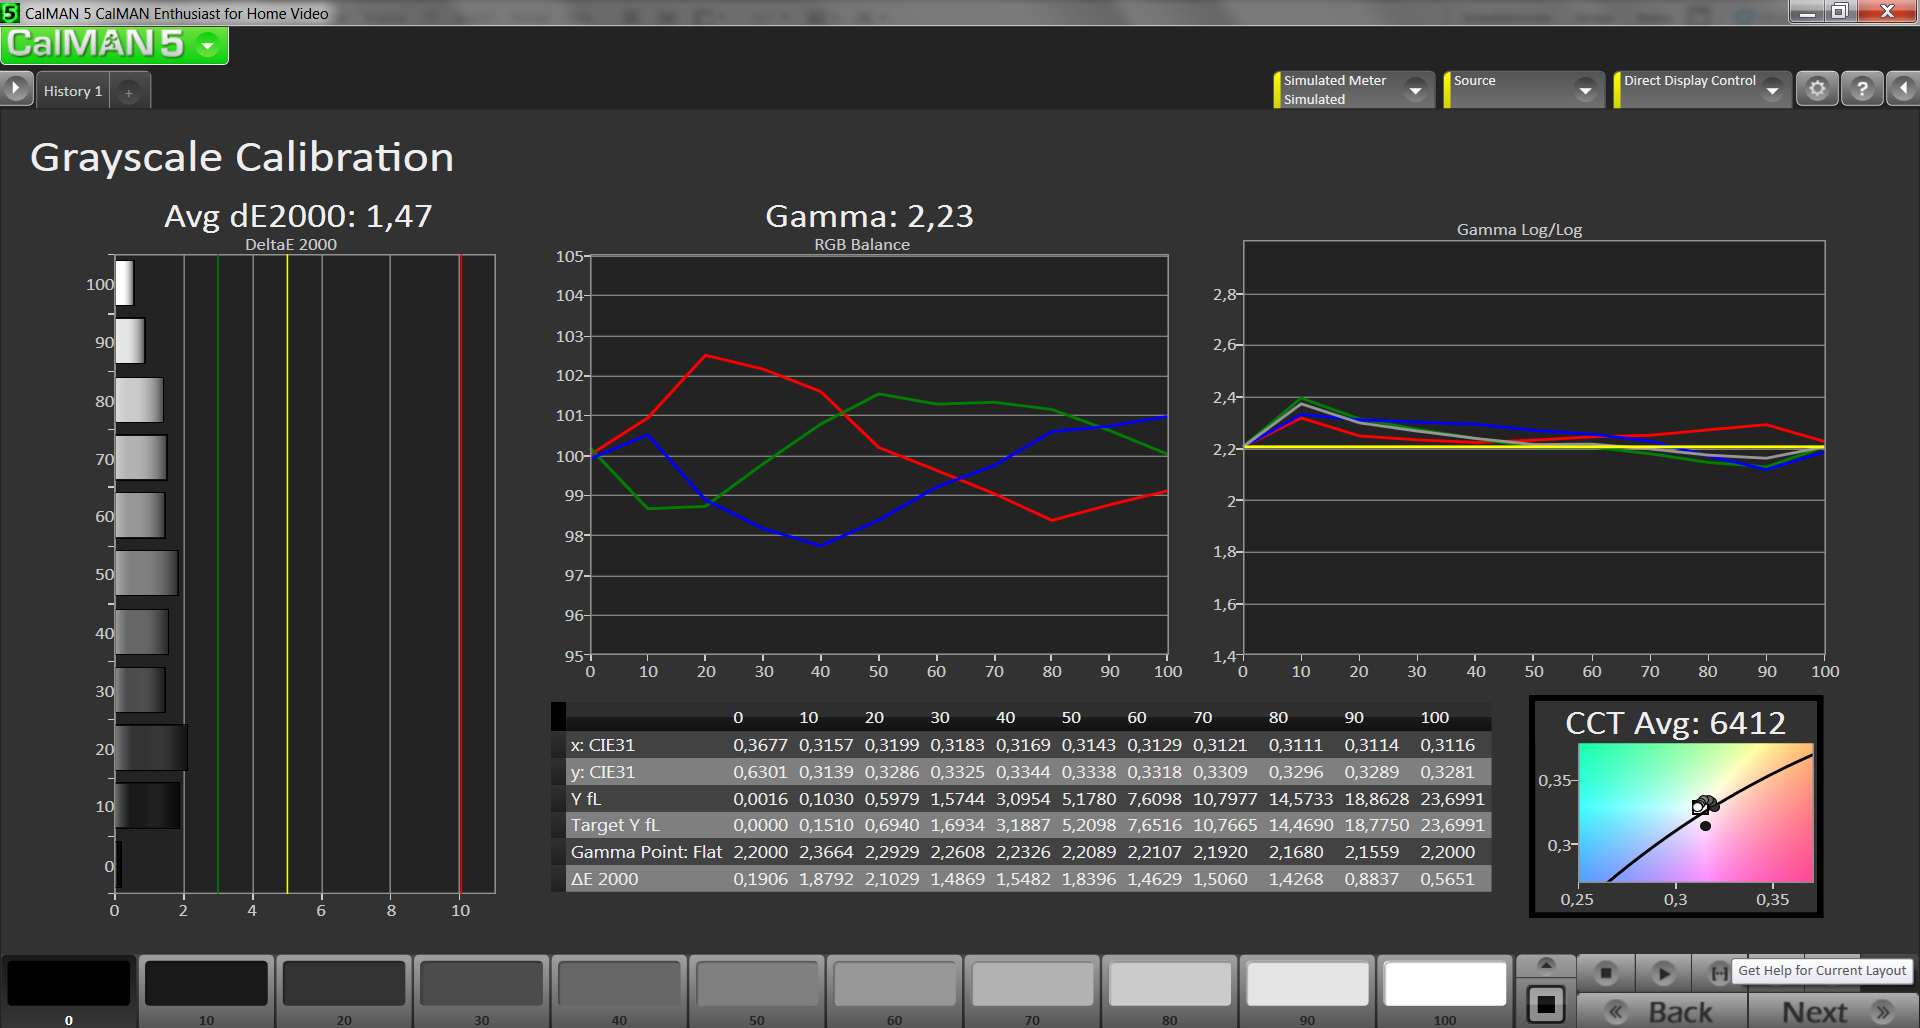Image resolution: width=1920 pixels, height=1028 pixels.
Task: Select the 100 percent white swatch
Action: (1445, 984)
